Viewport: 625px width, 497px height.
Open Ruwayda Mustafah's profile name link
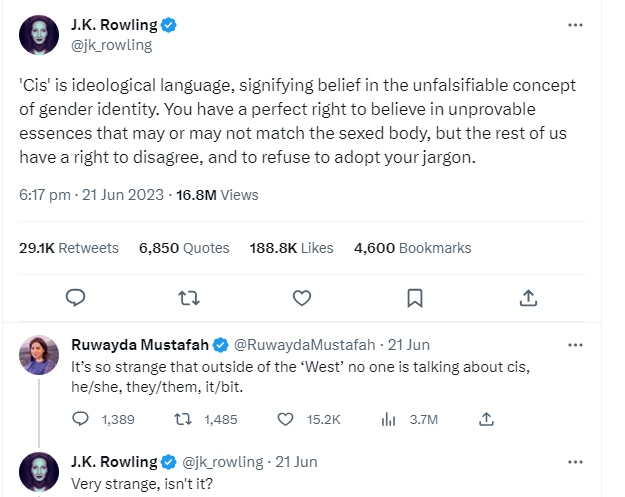(140, 345)
